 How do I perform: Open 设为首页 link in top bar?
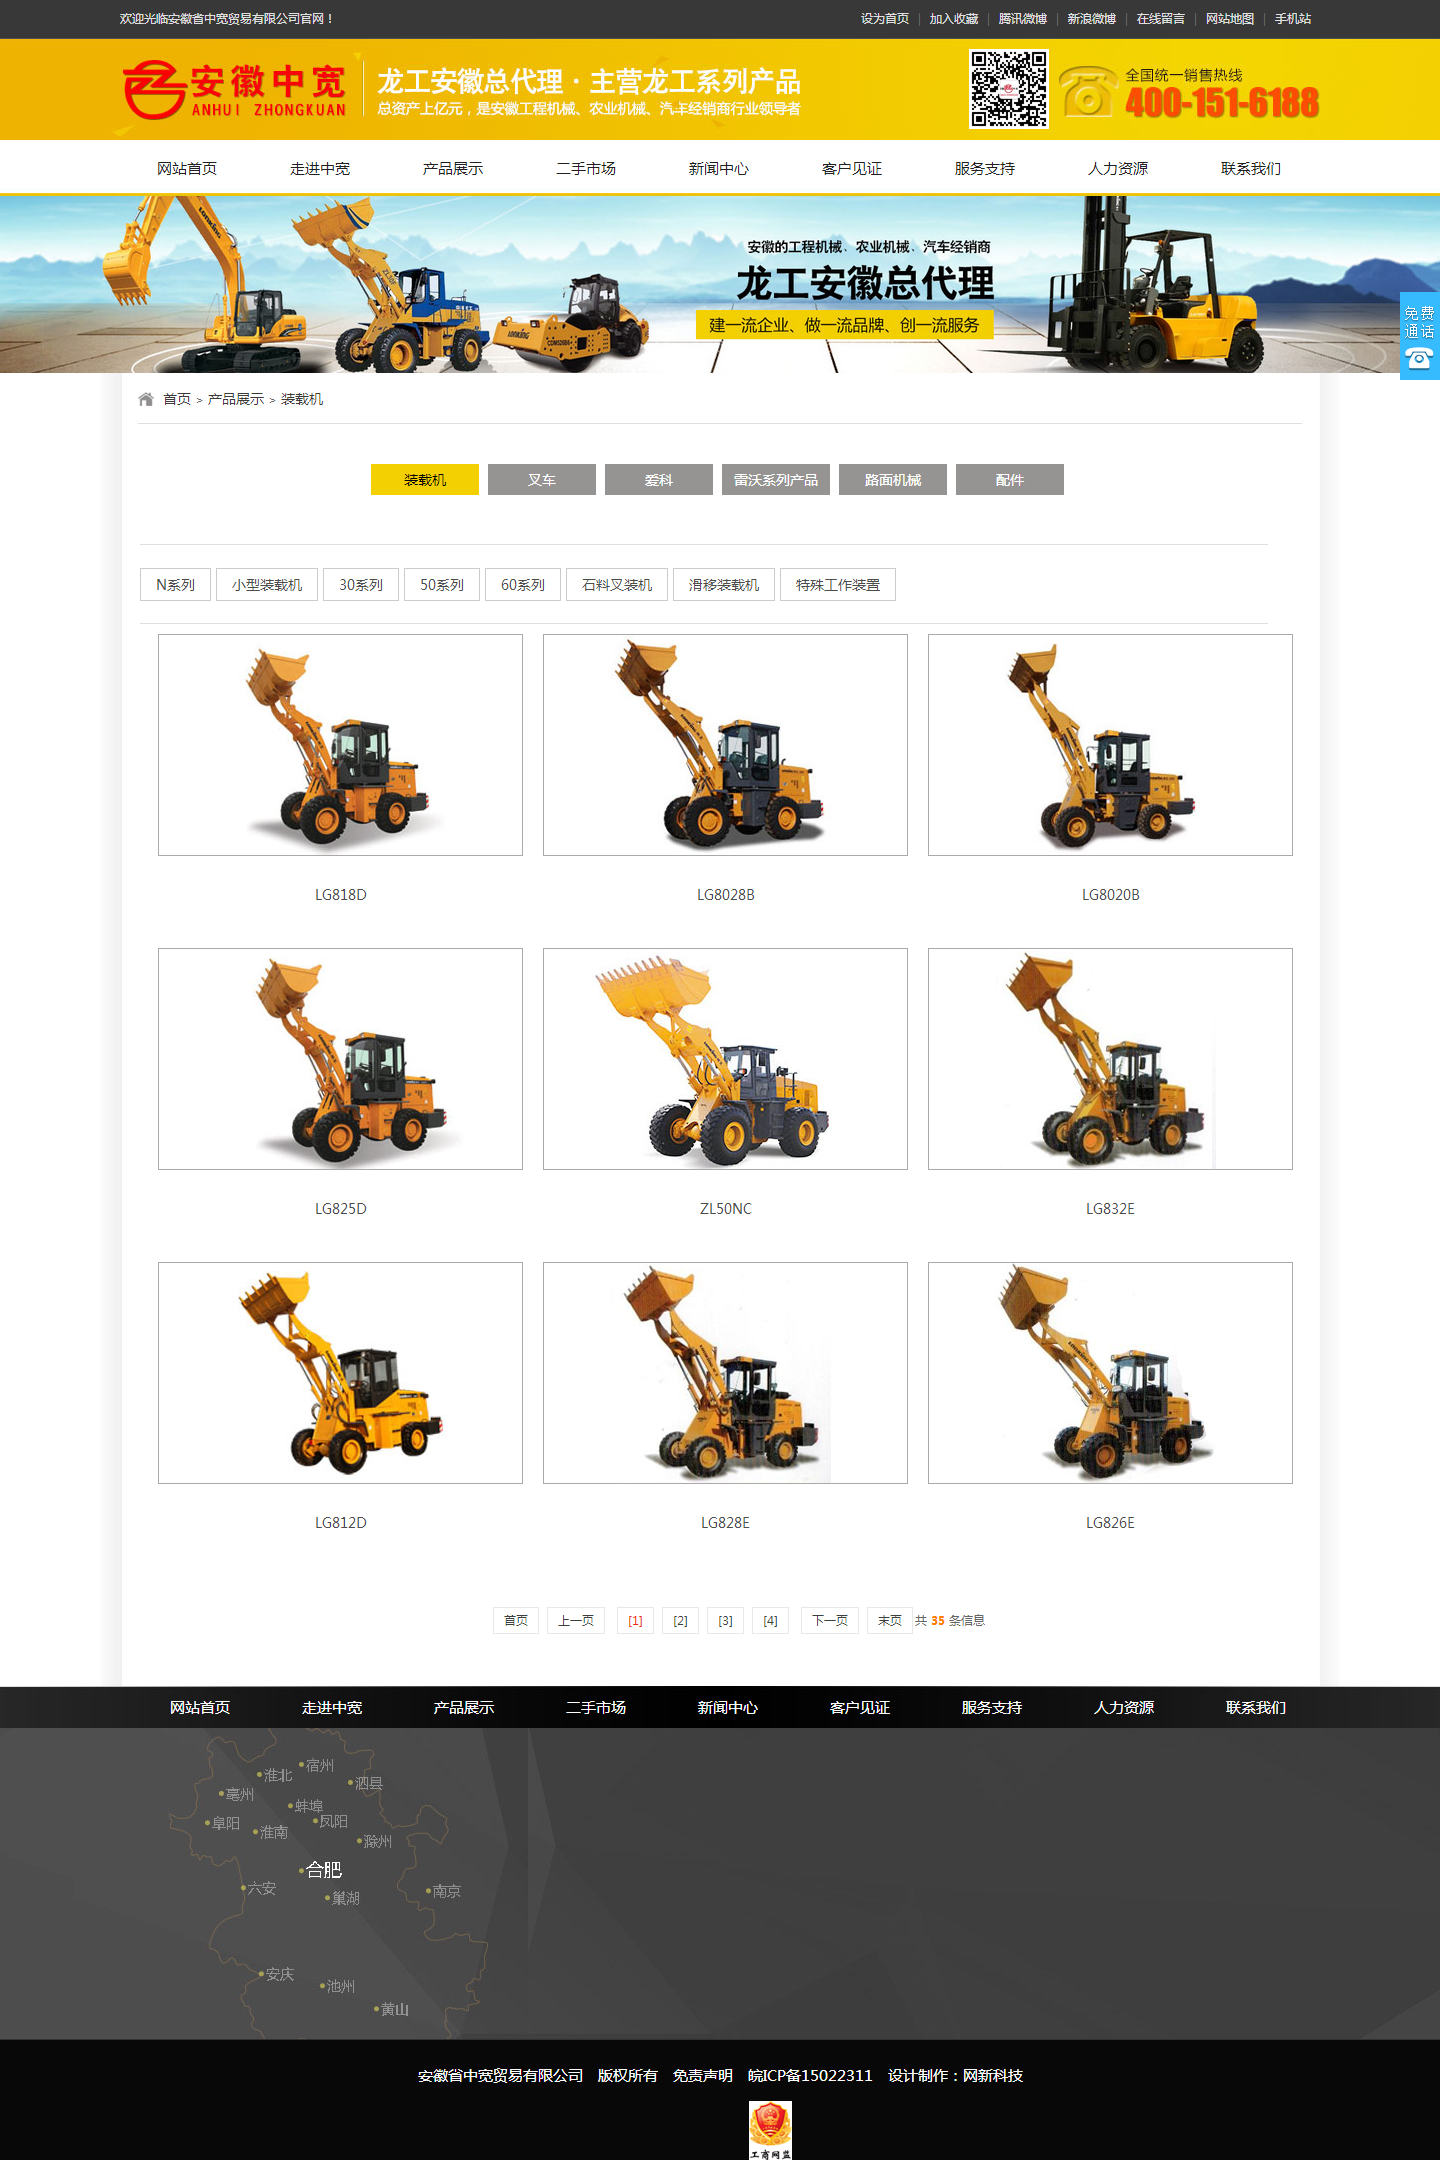[x=885, y=19]
